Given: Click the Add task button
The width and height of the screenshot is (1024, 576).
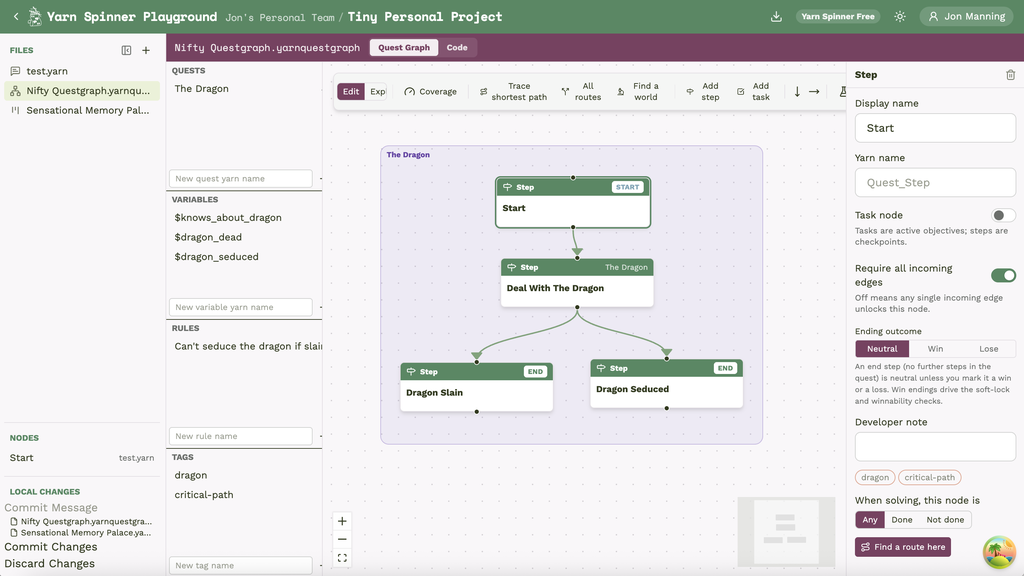Looking at the screenshot, I should click(x=754, y=91).
